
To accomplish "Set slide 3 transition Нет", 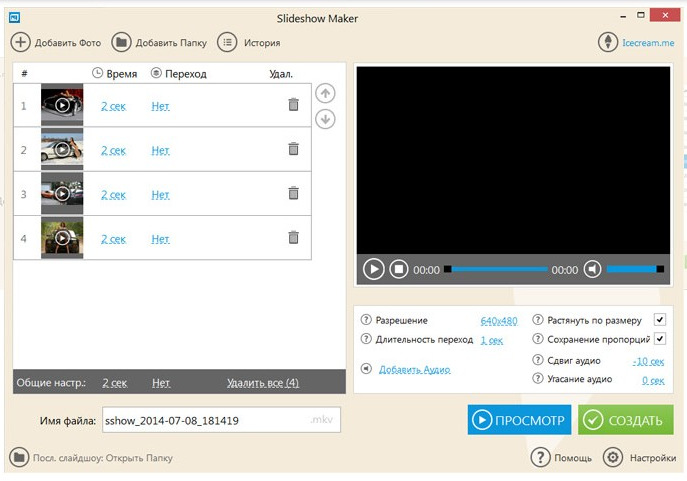I will coord(160,195).
